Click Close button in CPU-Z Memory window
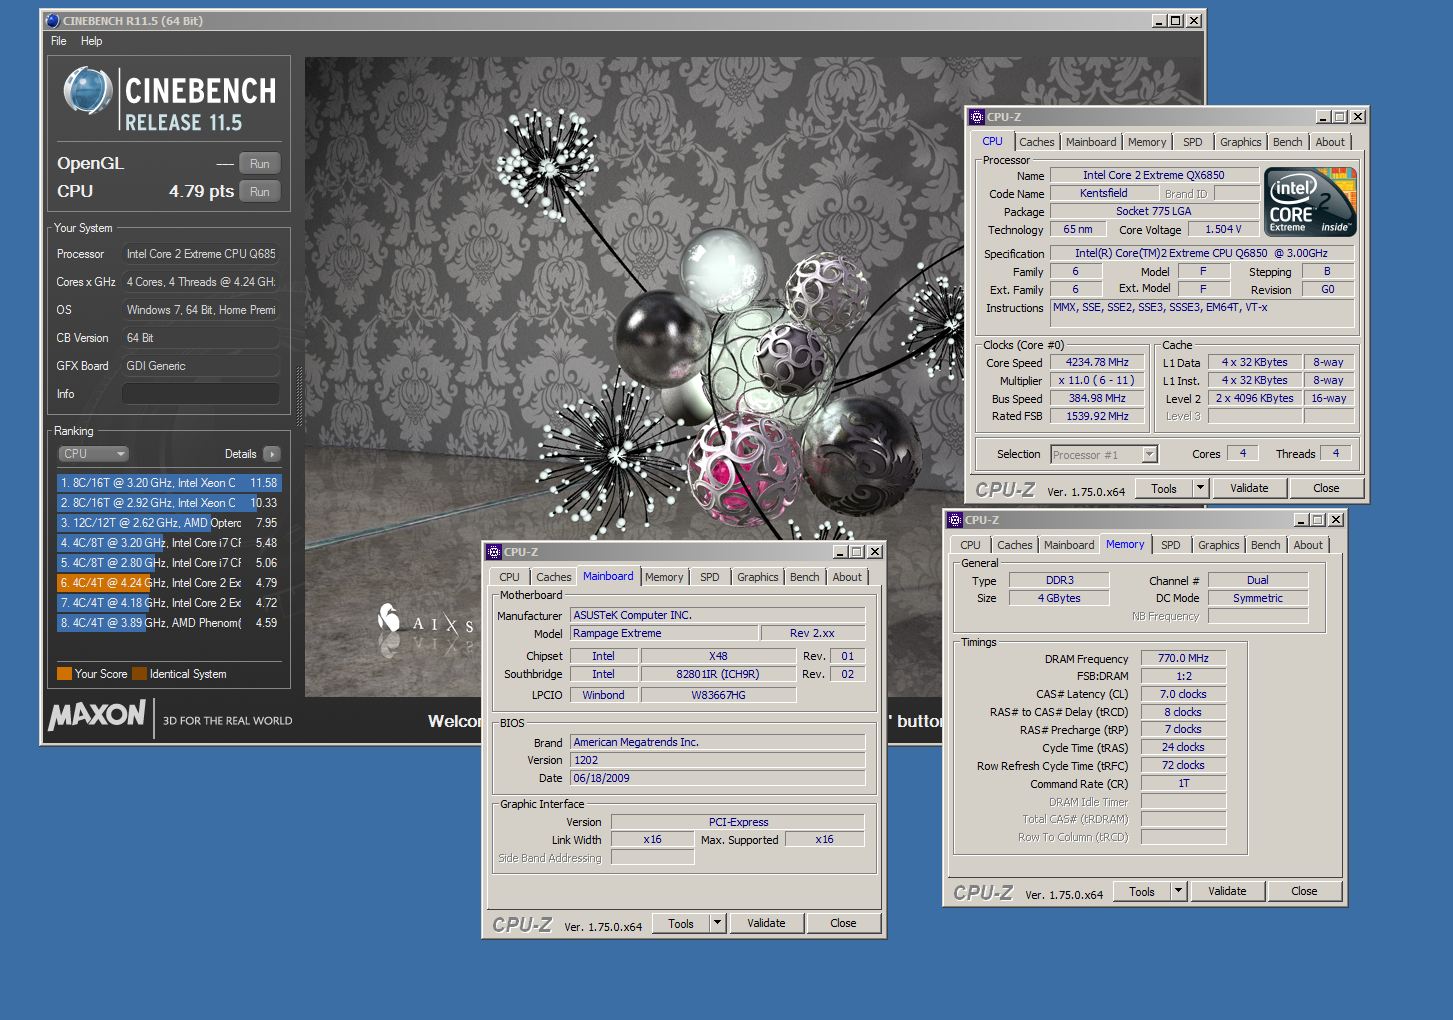Image resolution: width=1453 pixels, height=1020 pixels. (1304, 891)
